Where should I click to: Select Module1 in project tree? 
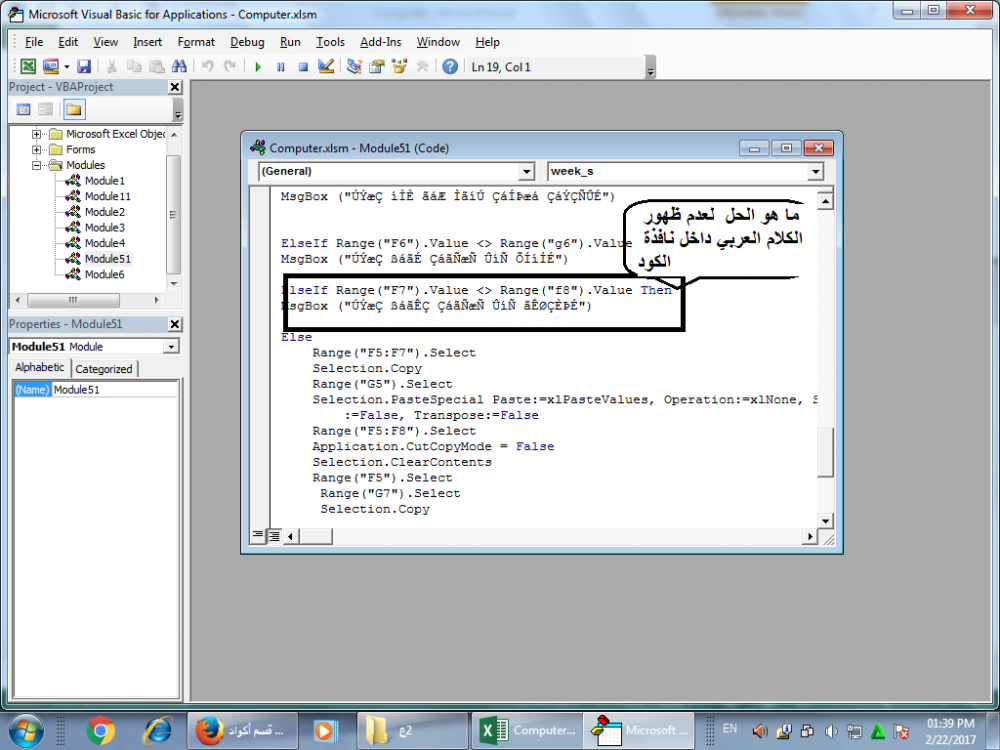pyautogui.click(x=105, y=181)
